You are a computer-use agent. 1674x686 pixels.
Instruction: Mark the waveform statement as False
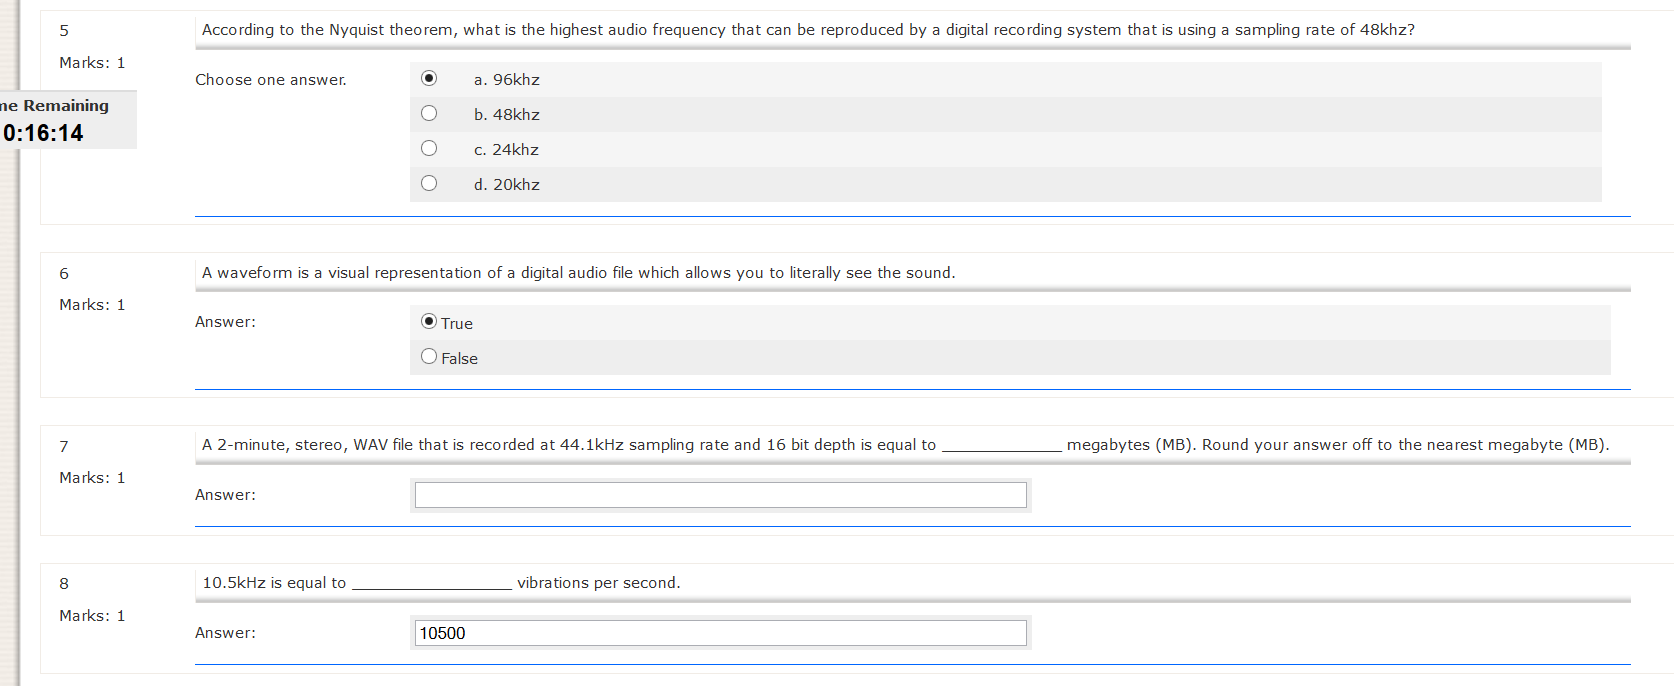tap(429, 356)
